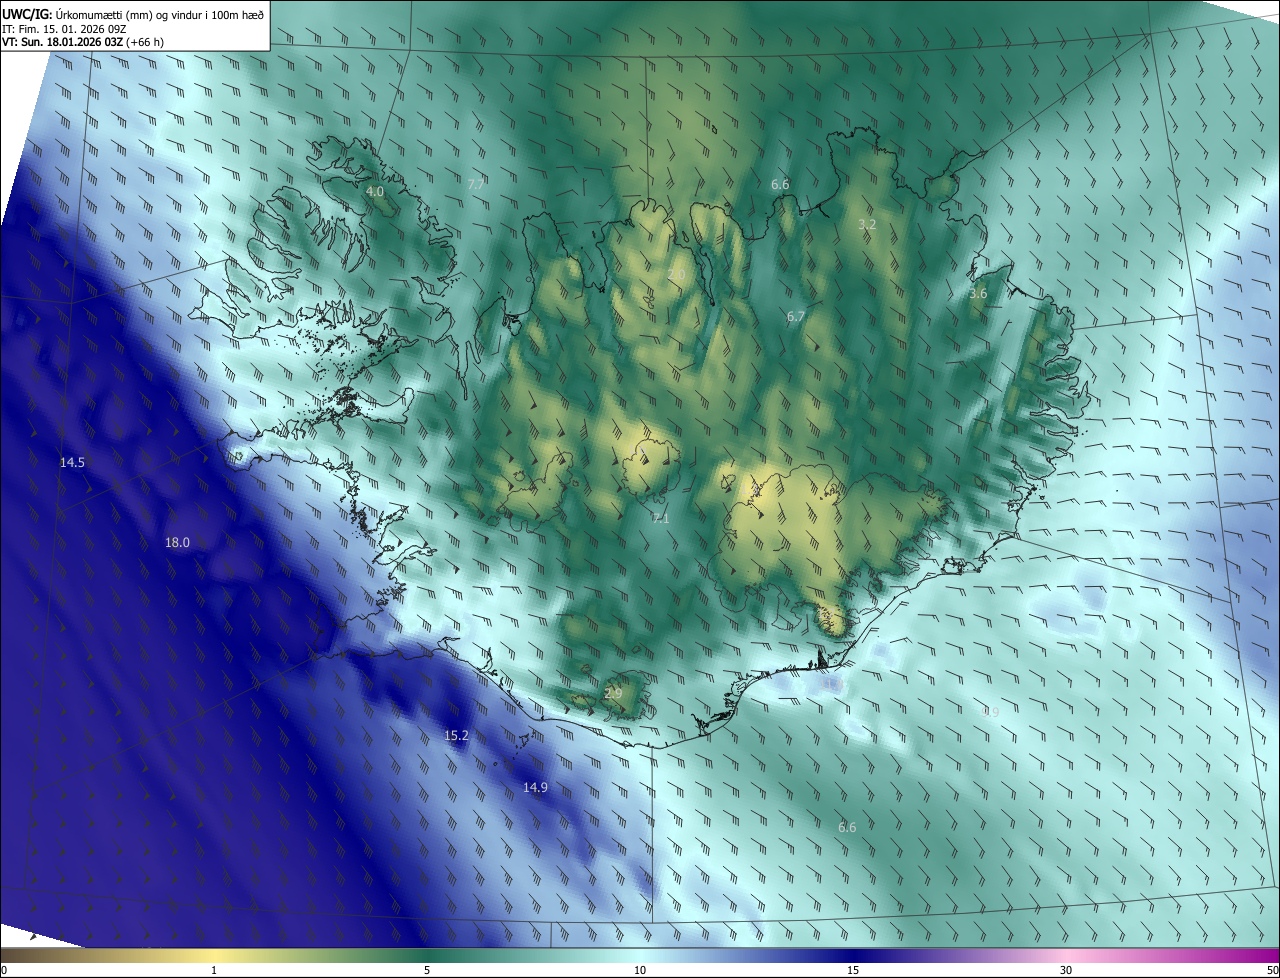
Task: Click the colorbar tick label 1
Action: [214, 970]
